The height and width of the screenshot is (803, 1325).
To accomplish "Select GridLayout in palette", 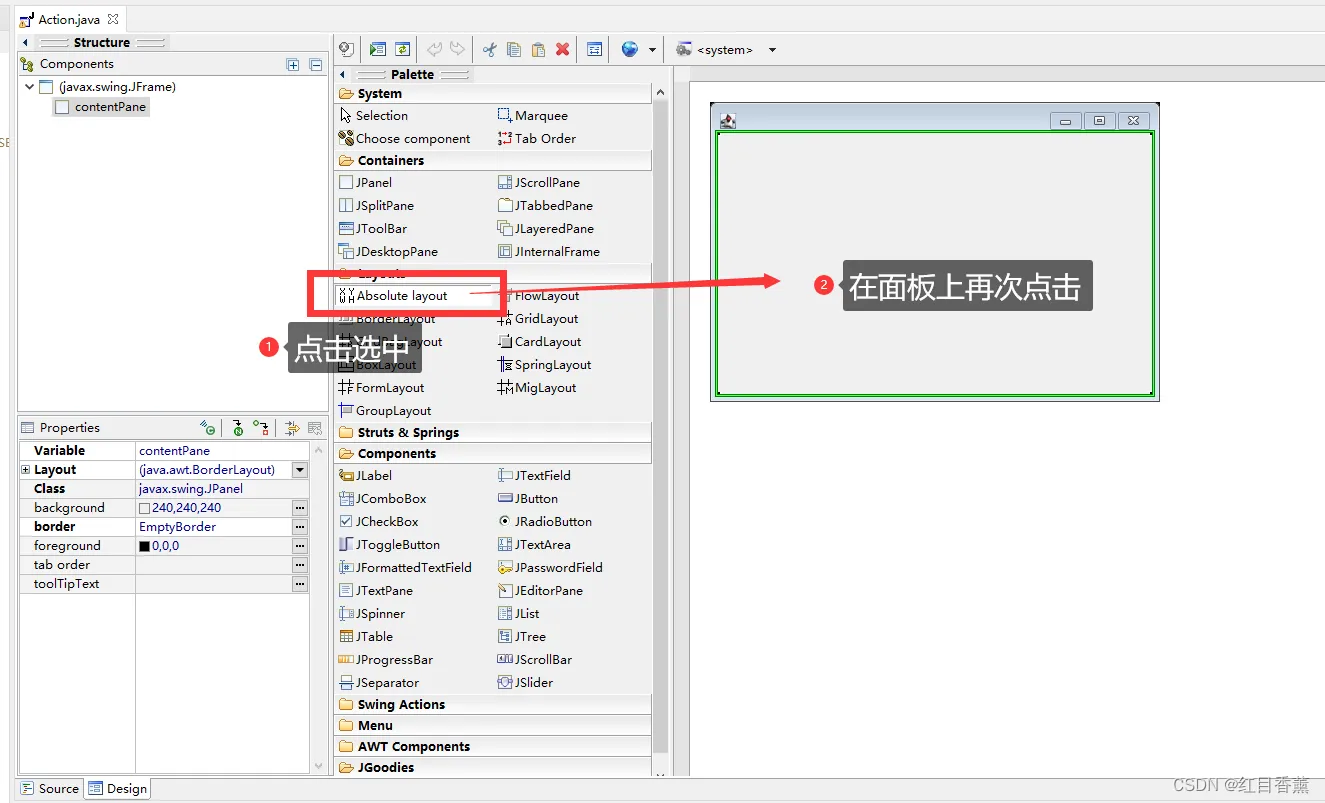I will click(538, 319).
